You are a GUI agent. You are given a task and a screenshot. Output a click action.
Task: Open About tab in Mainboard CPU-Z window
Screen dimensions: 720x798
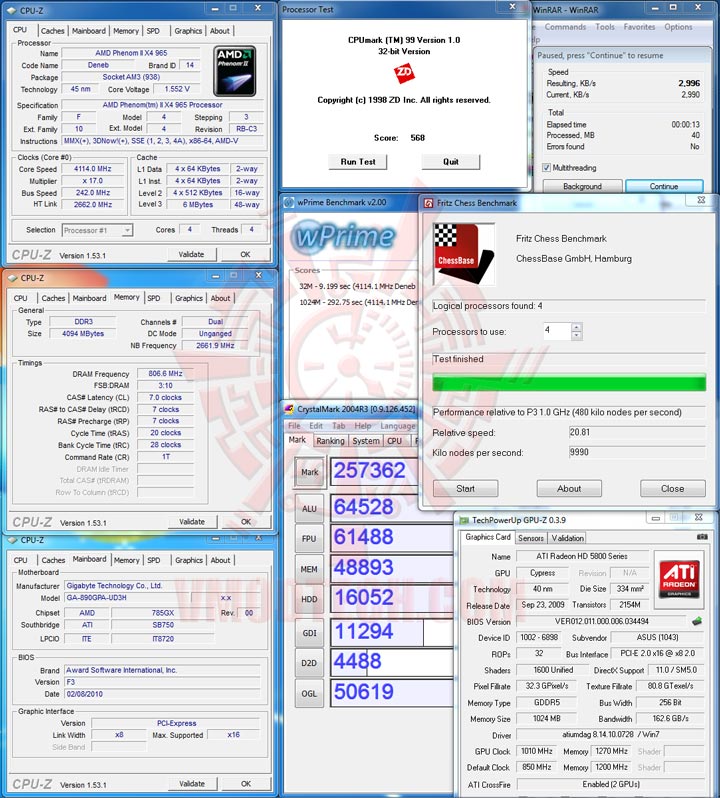pos(220,560)
